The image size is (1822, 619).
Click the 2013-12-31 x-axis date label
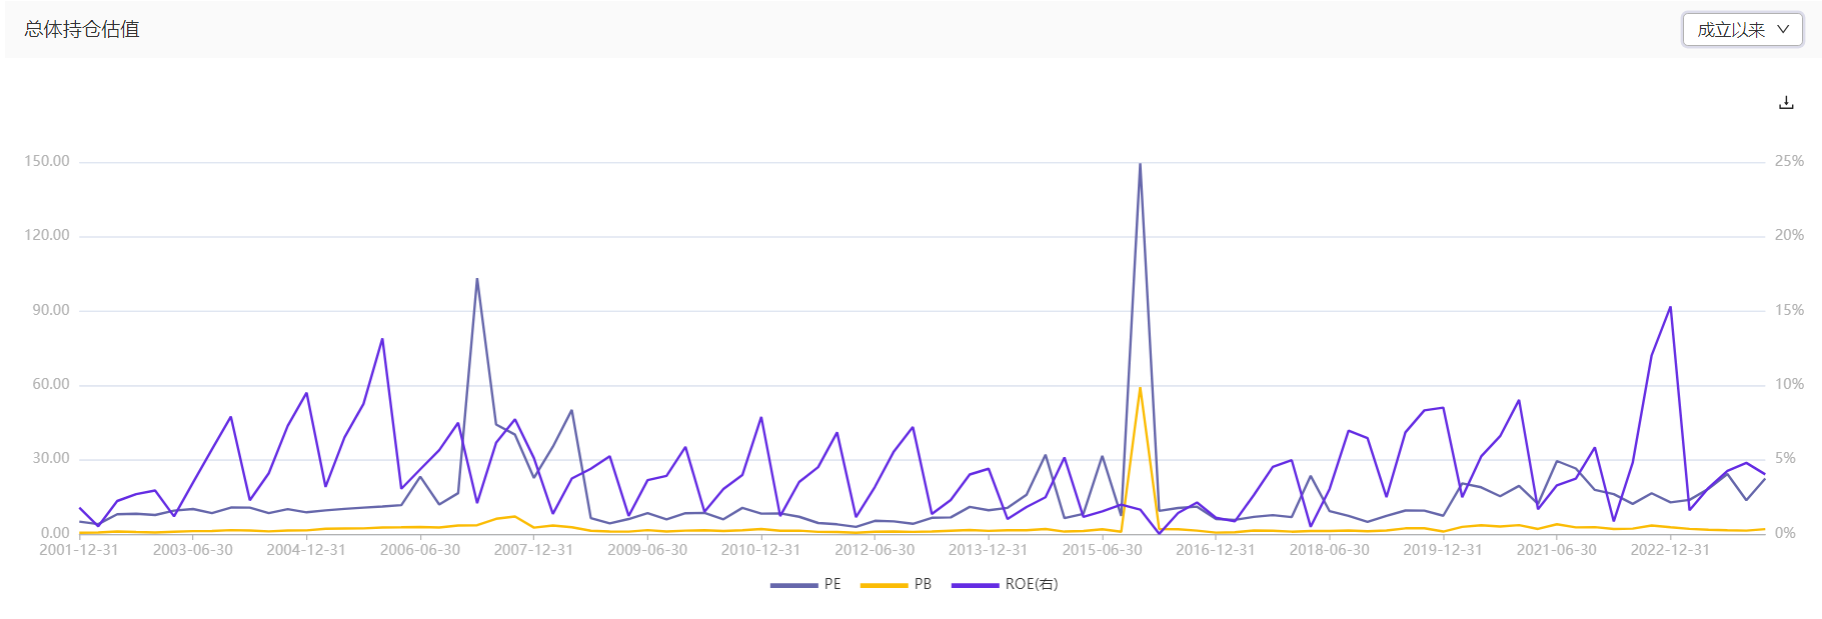988,550
